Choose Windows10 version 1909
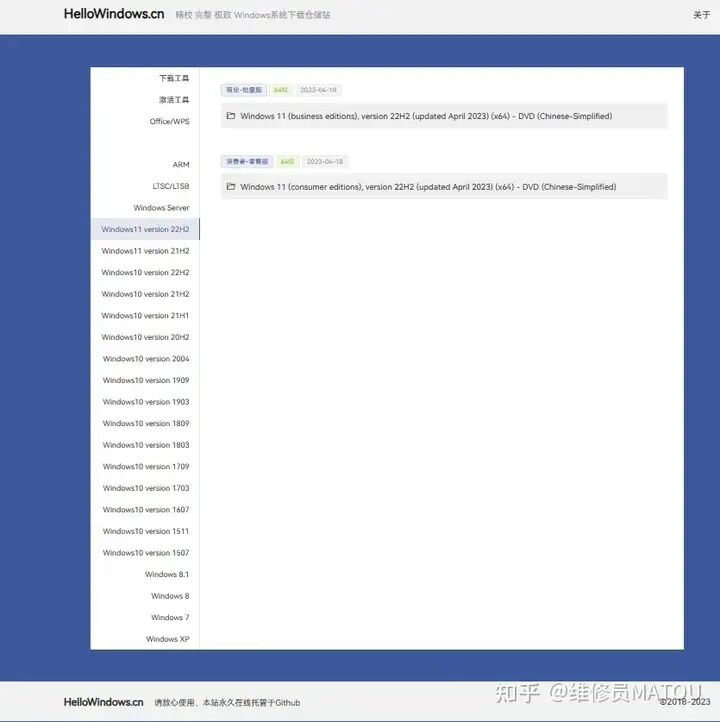This screenshot has height=722, width=720. pyautogui.click(x=145, y=380)
